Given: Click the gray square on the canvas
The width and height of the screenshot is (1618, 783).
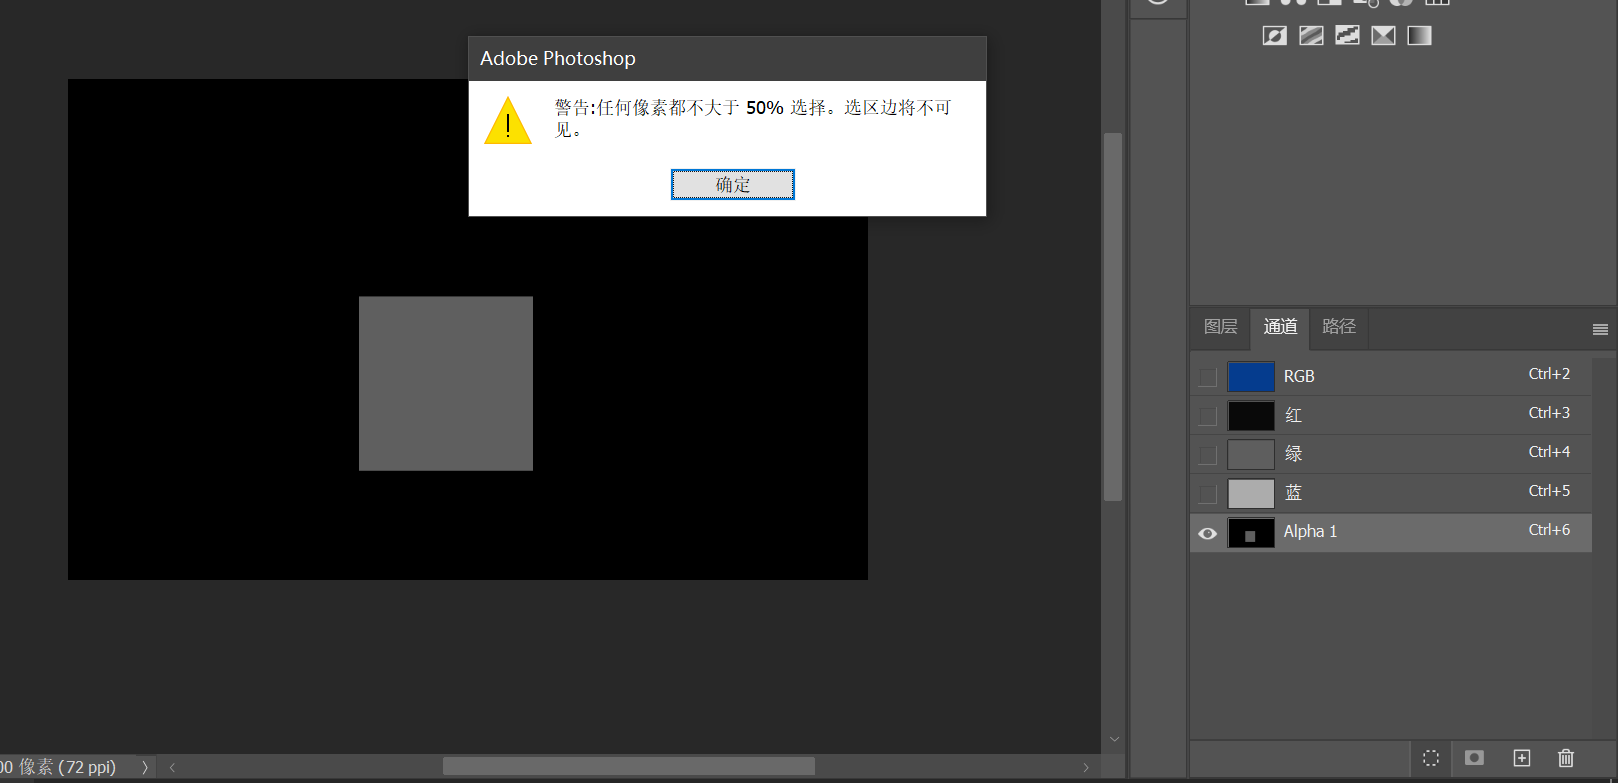Looking at the screenshot, I should pos(446,383).
